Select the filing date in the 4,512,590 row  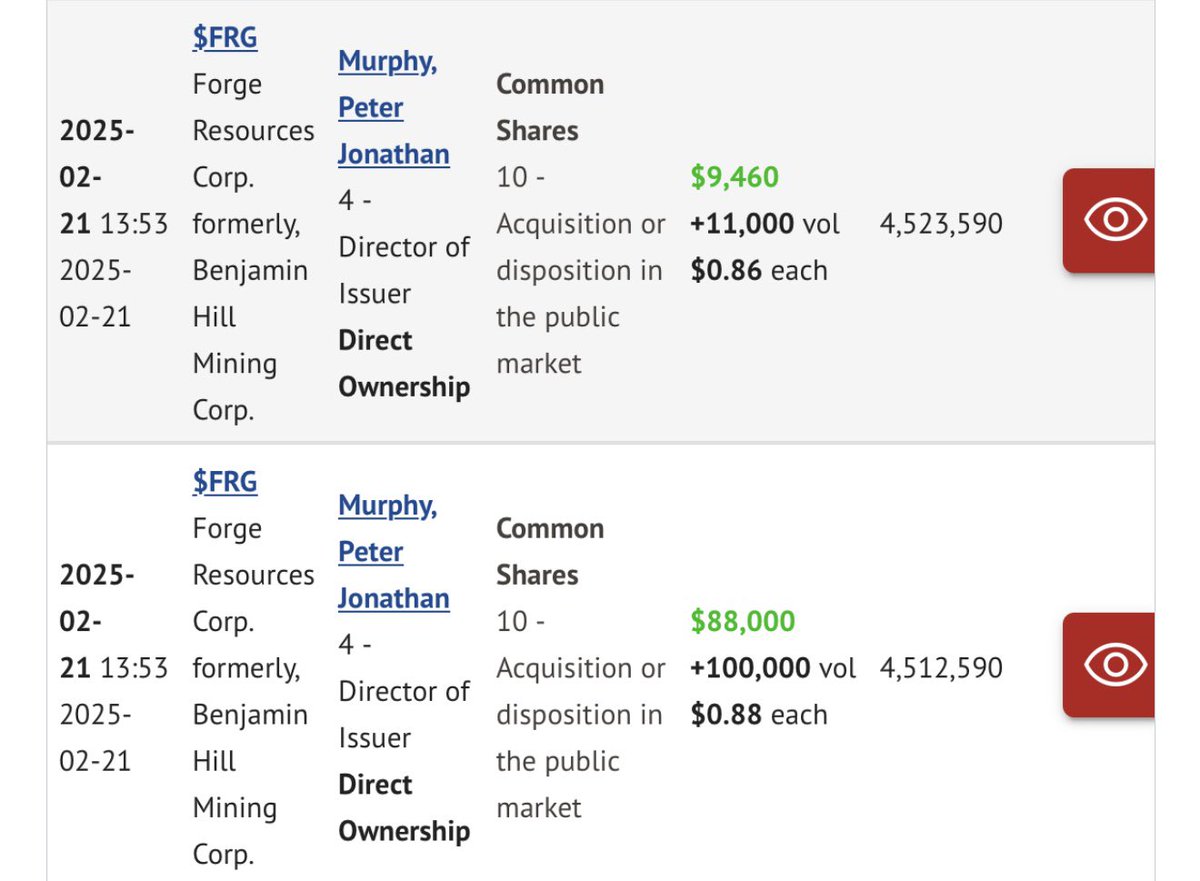click(x=114, y=622)
